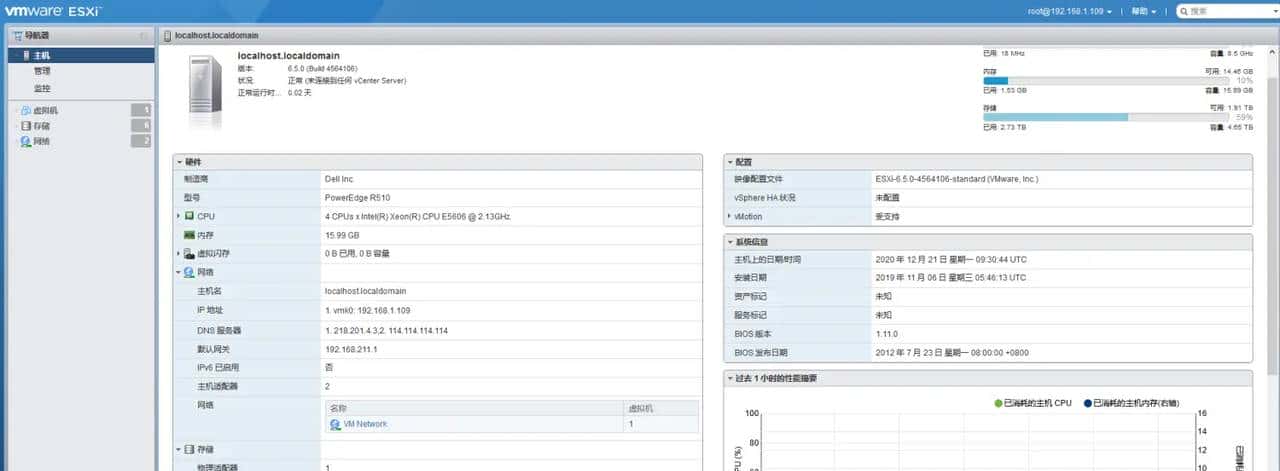Click the networks count badge
This screenshot has height=471, width=1280.
click(x=142, y=142)
